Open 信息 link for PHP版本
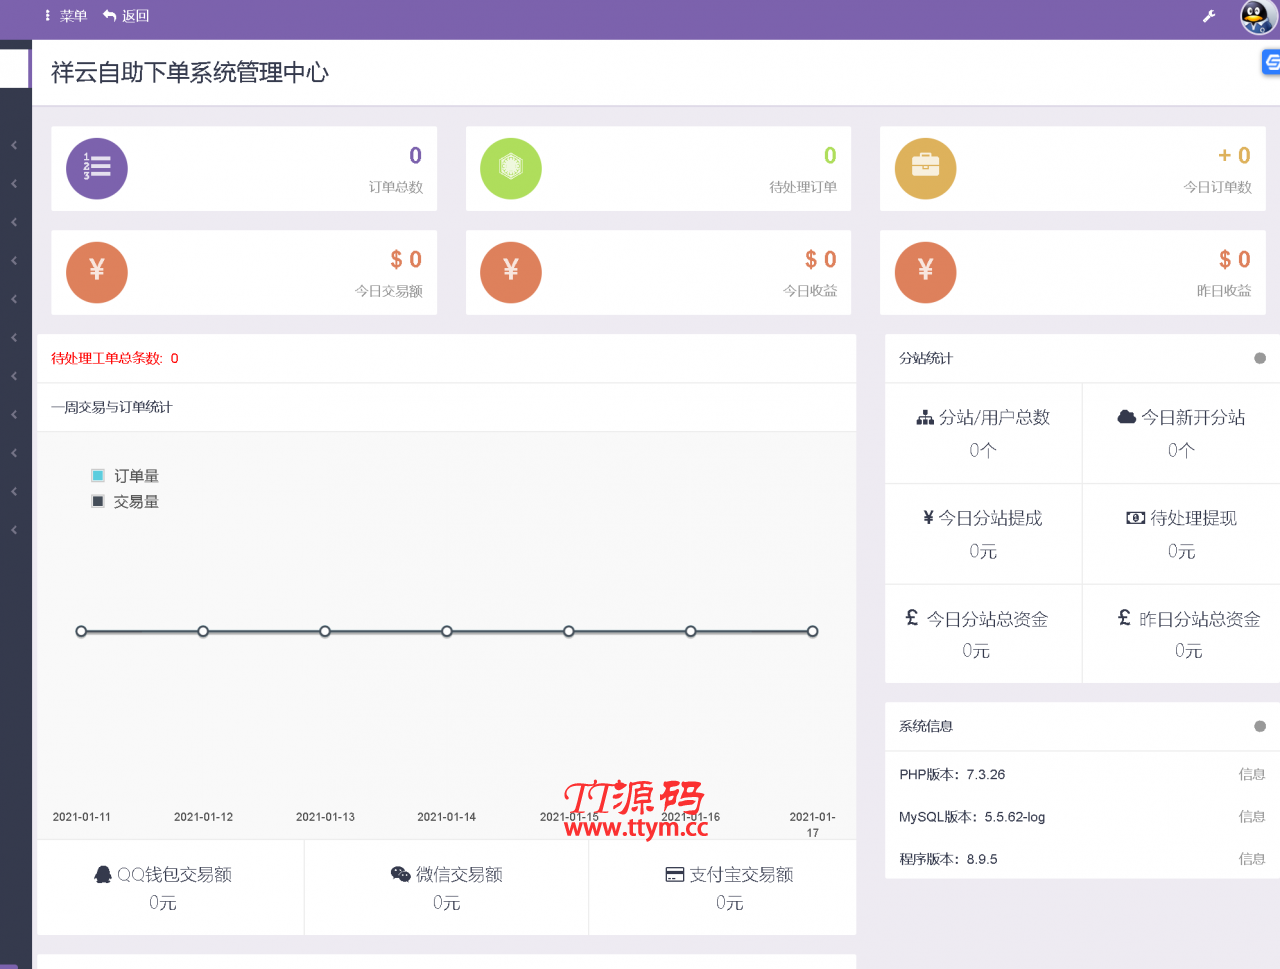The width and height of the screenshot is (1280, 969). 1252,774
